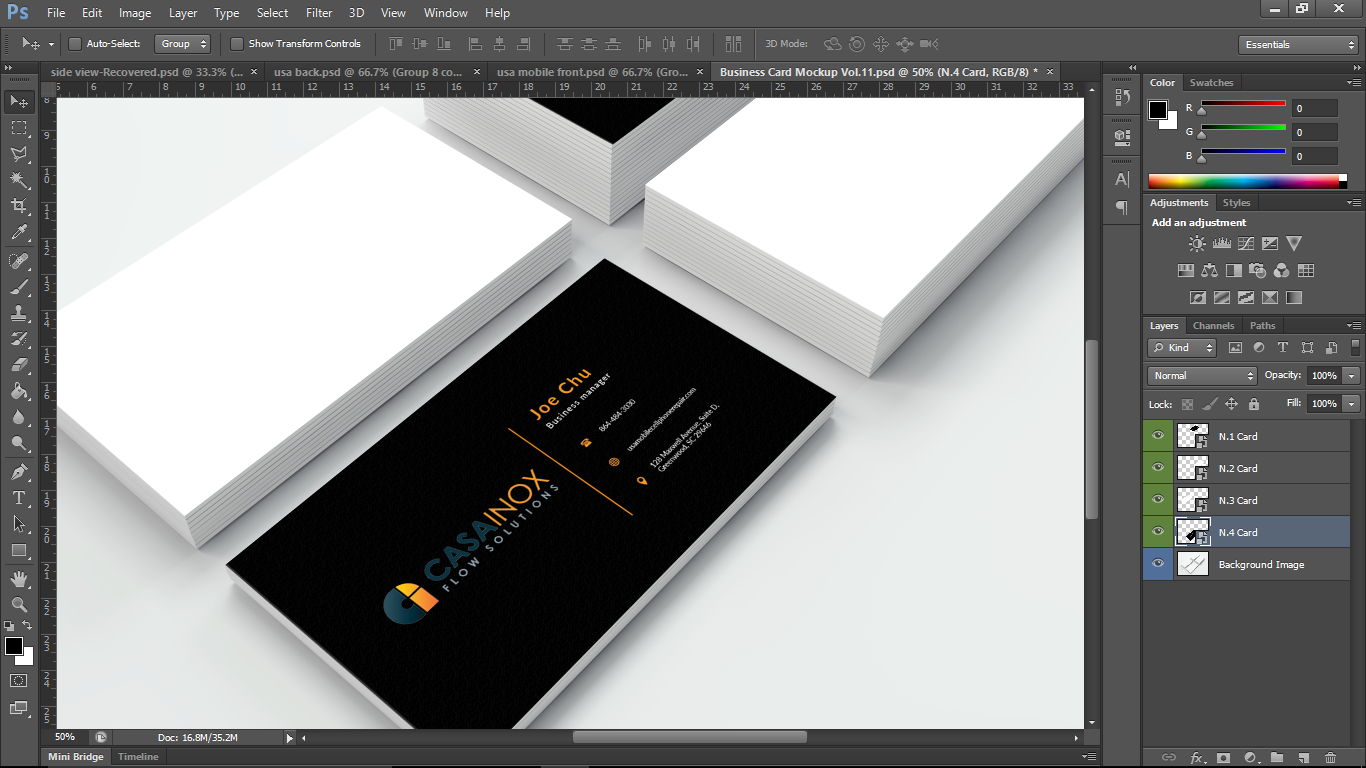Select the Crop tool

click(x=18, y=206)
